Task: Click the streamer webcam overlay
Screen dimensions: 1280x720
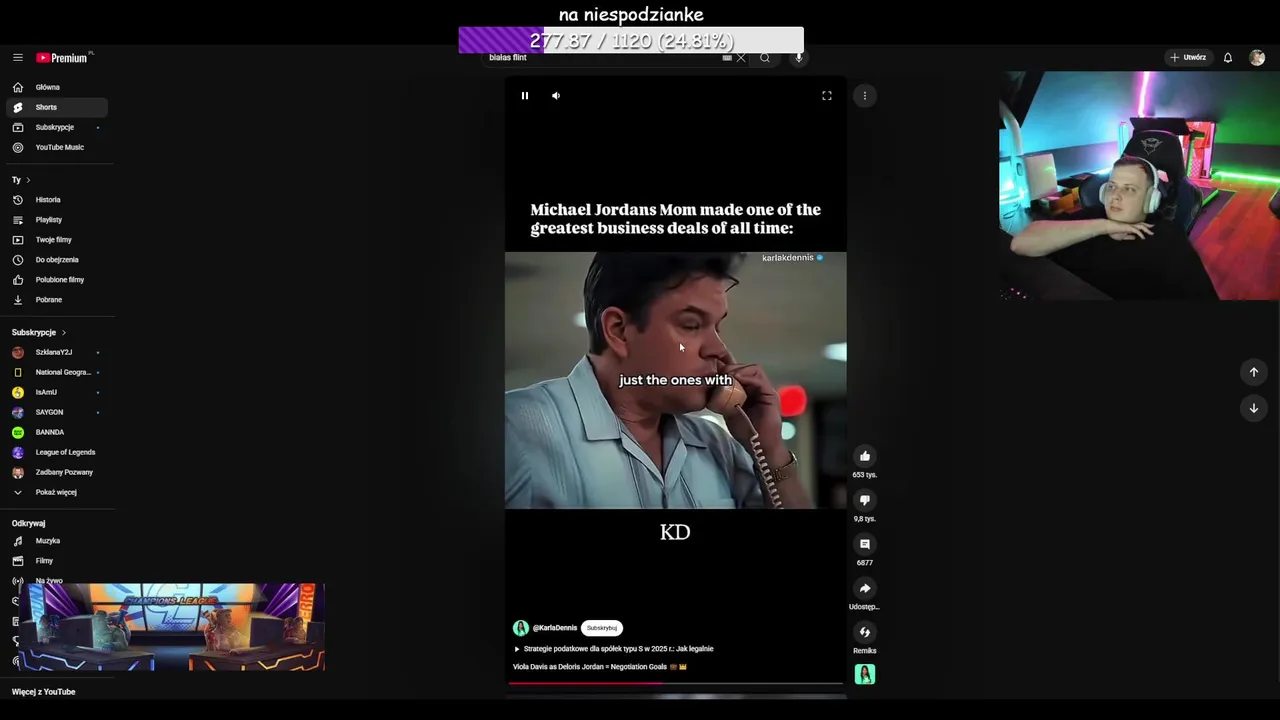Action: pos(1140,186)
